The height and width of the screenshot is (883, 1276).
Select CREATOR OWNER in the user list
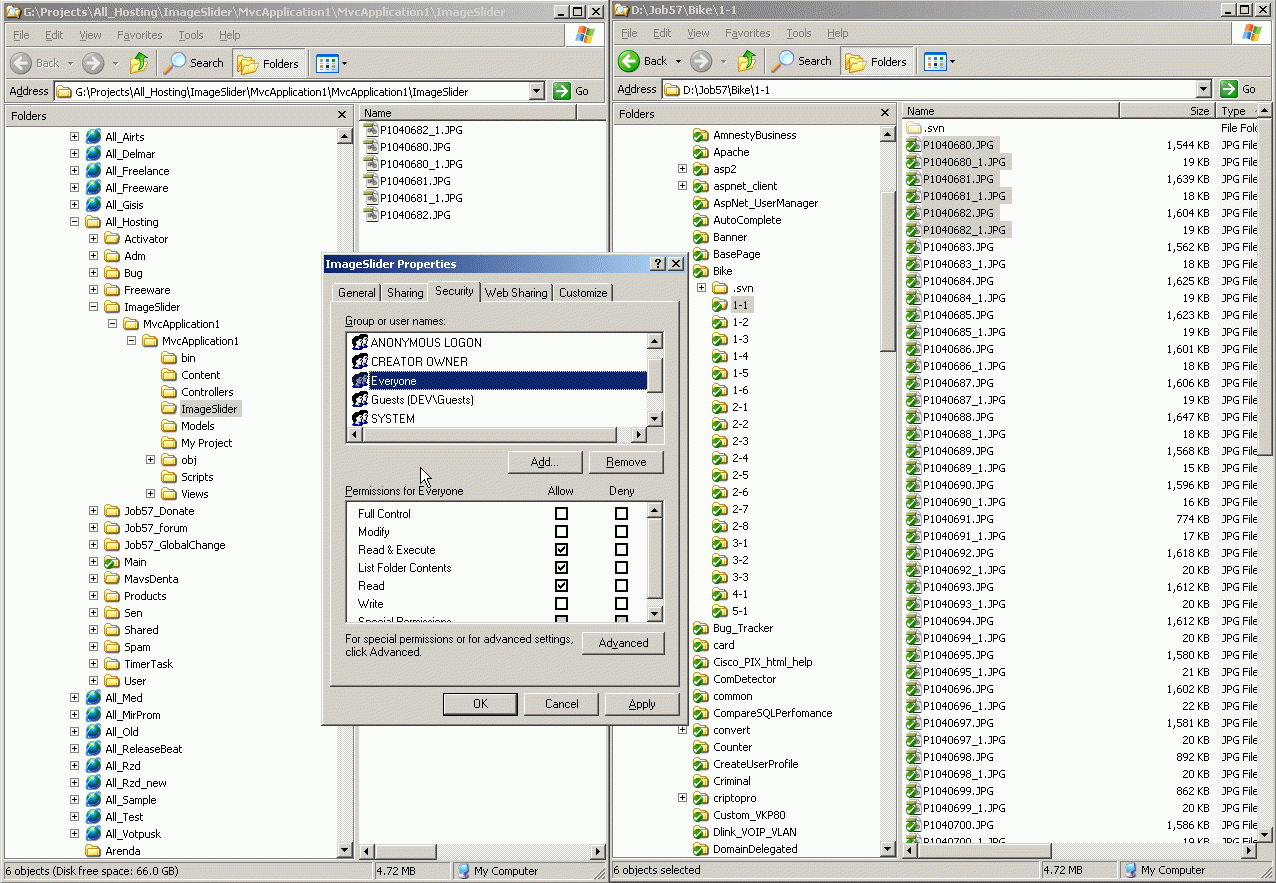pos(419,361)
